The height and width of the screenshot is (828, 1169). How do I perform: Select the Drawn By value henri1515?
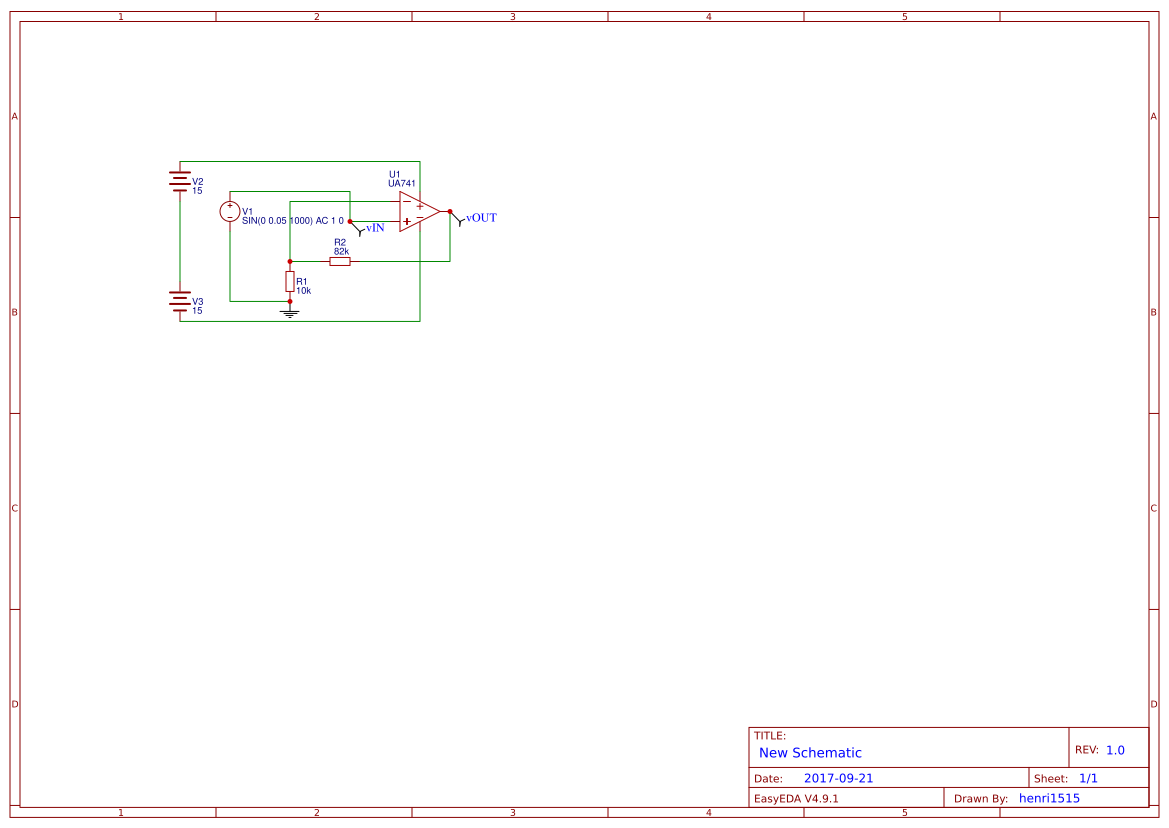[x=1049, y=797]
